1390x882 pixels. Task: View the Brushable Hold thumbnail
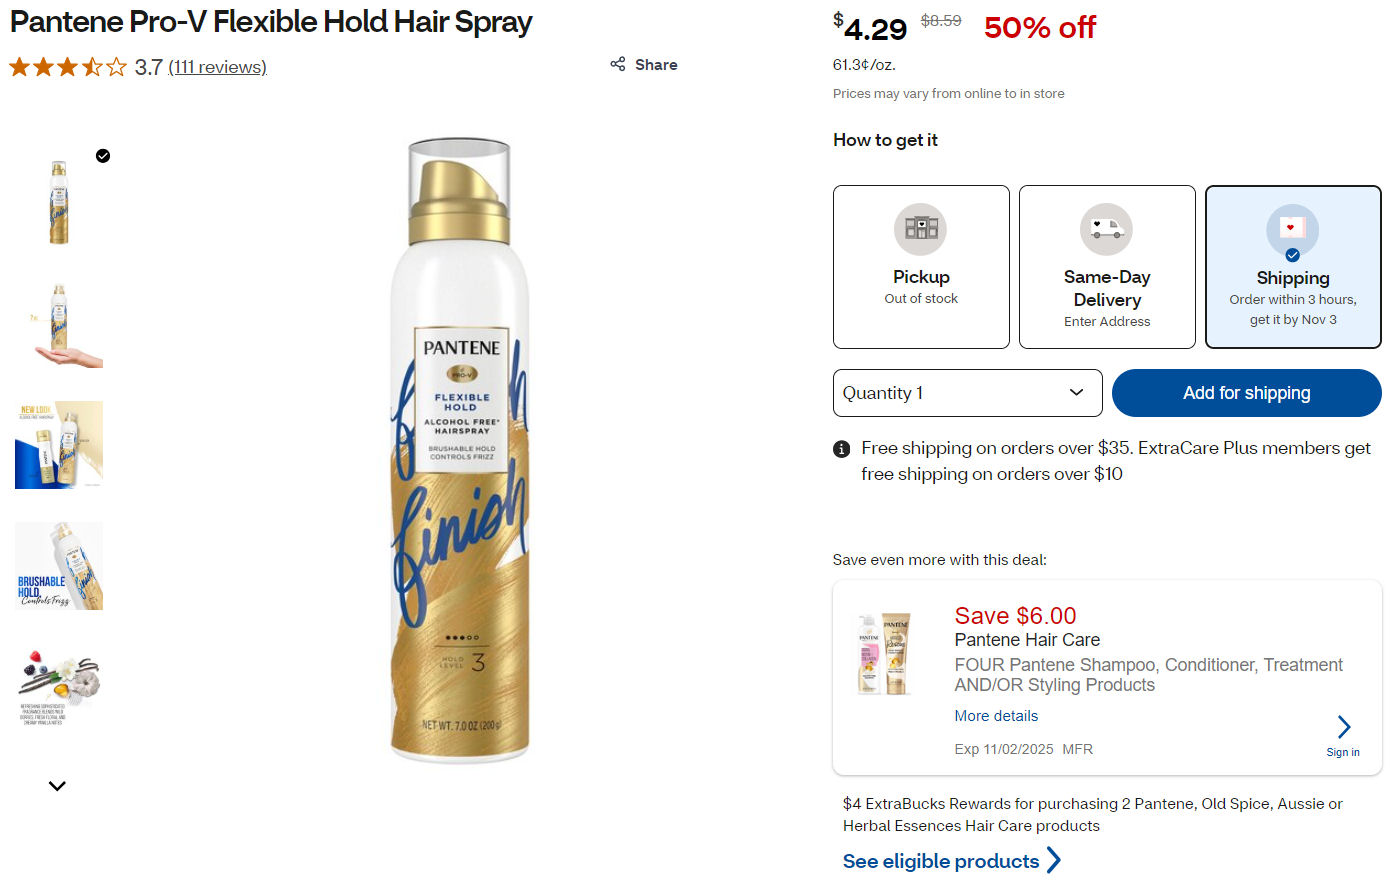59,566
